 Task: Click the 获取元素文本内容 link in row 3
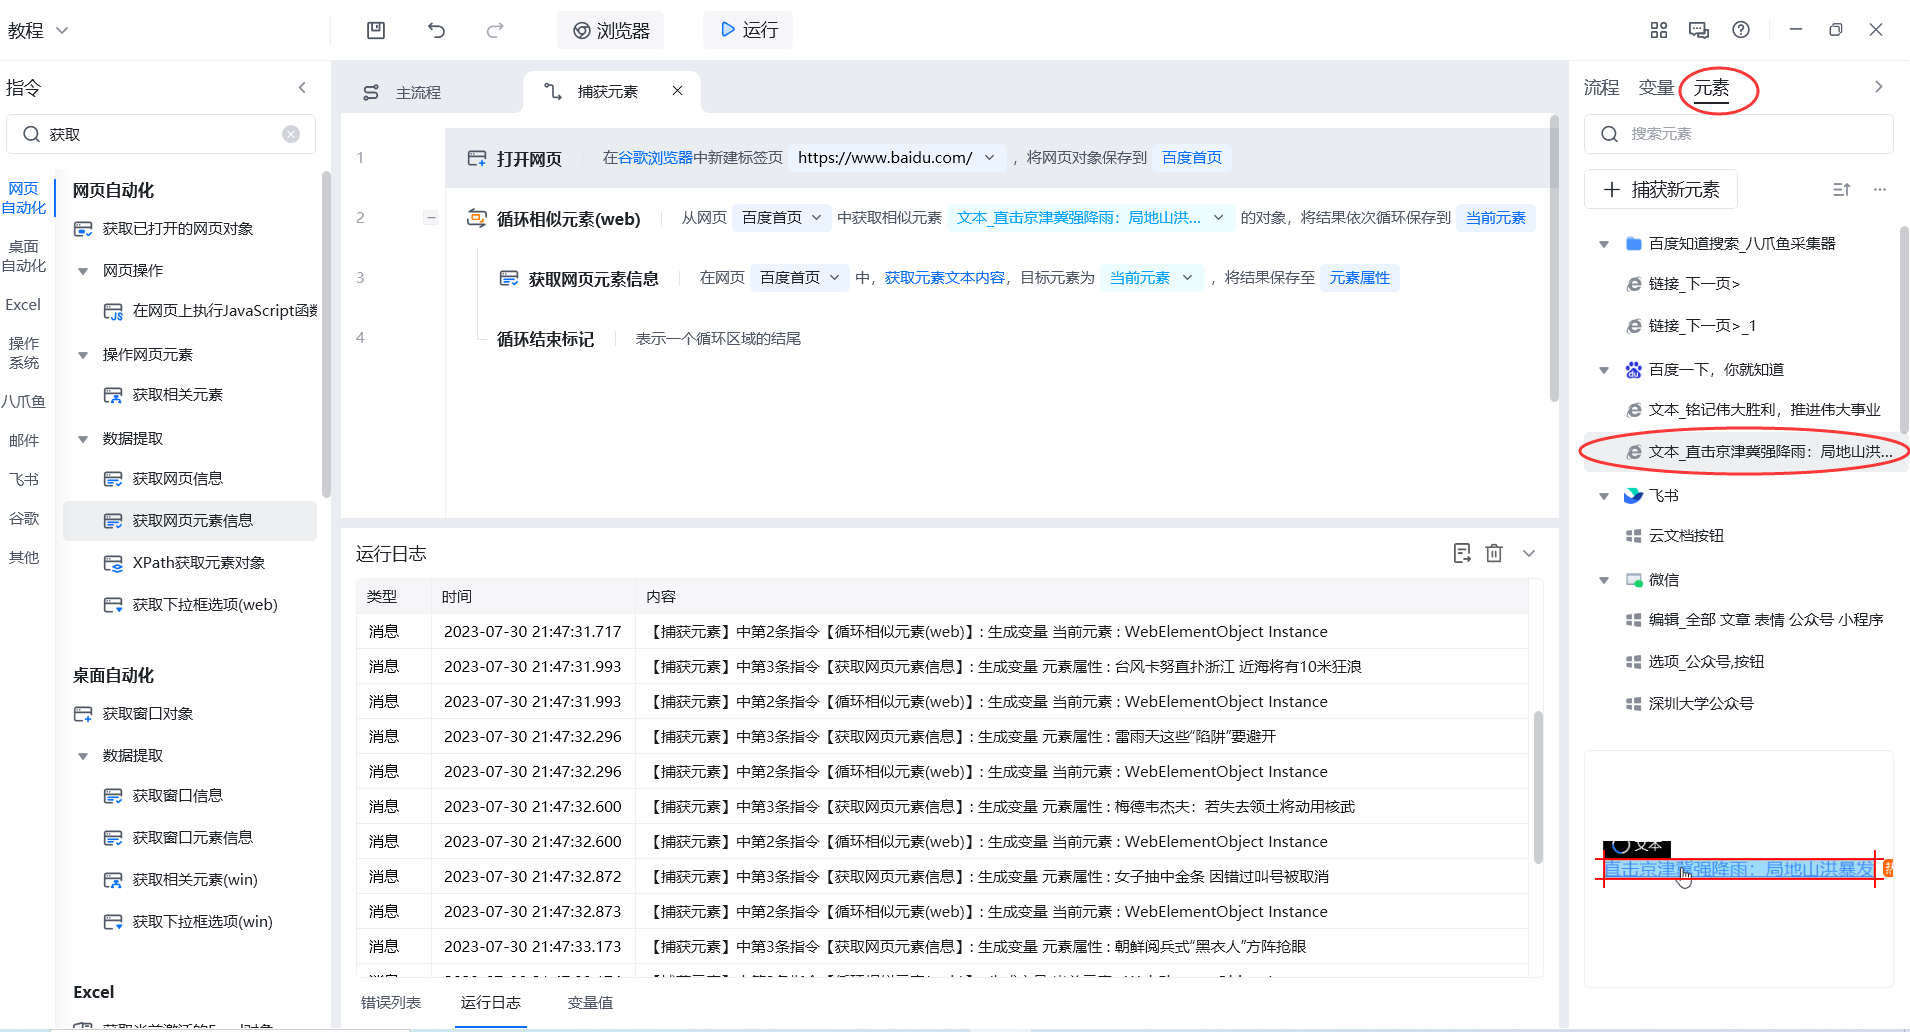tap(945, 278)
